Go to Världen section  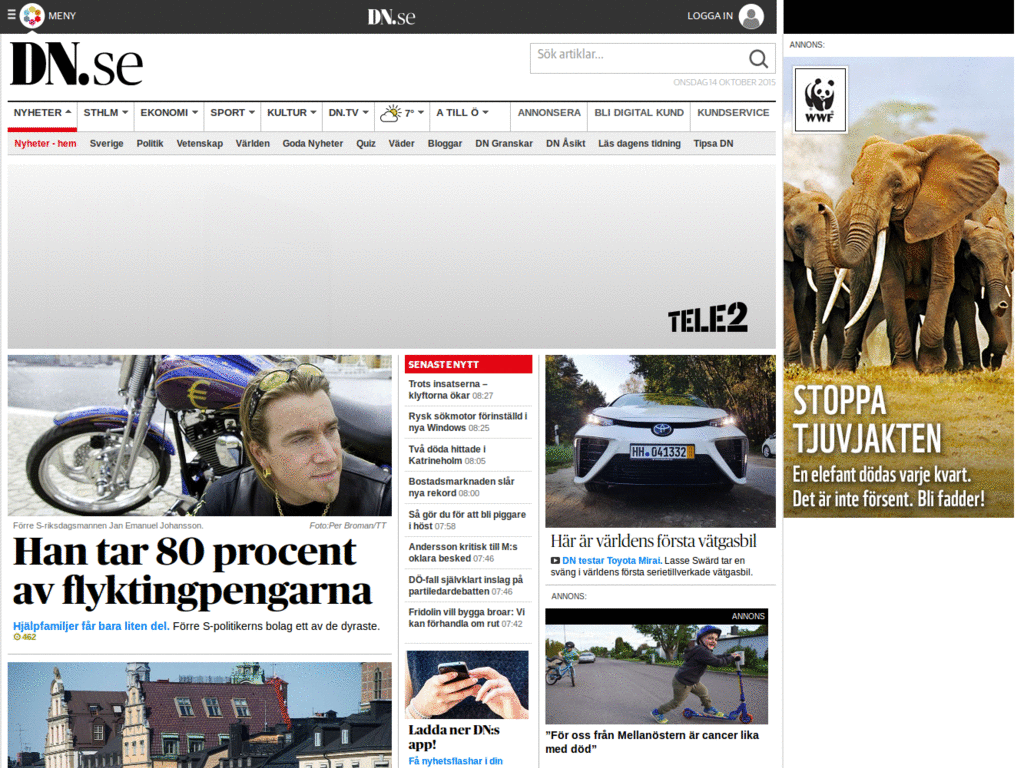coord(252,144)
